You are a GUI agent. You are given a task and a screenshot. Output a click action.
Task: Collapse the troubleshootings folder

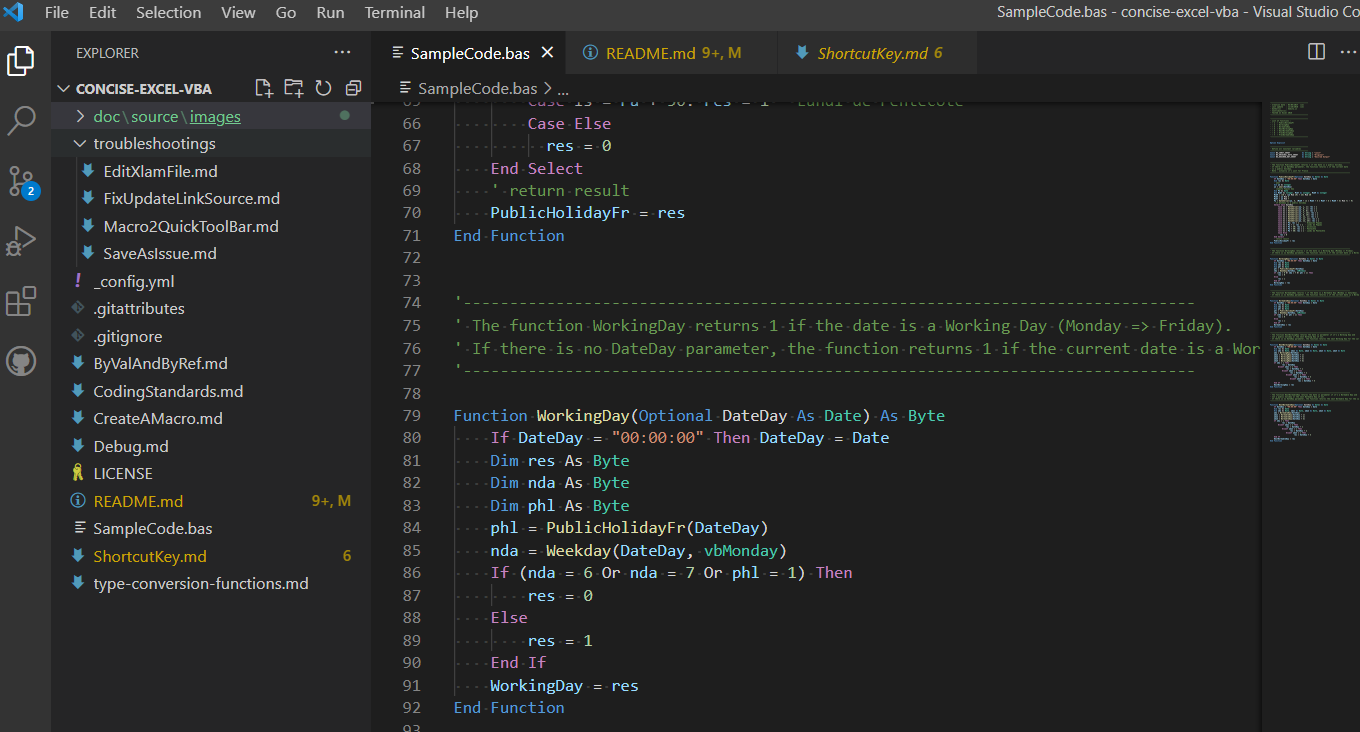tap(211, 144)
